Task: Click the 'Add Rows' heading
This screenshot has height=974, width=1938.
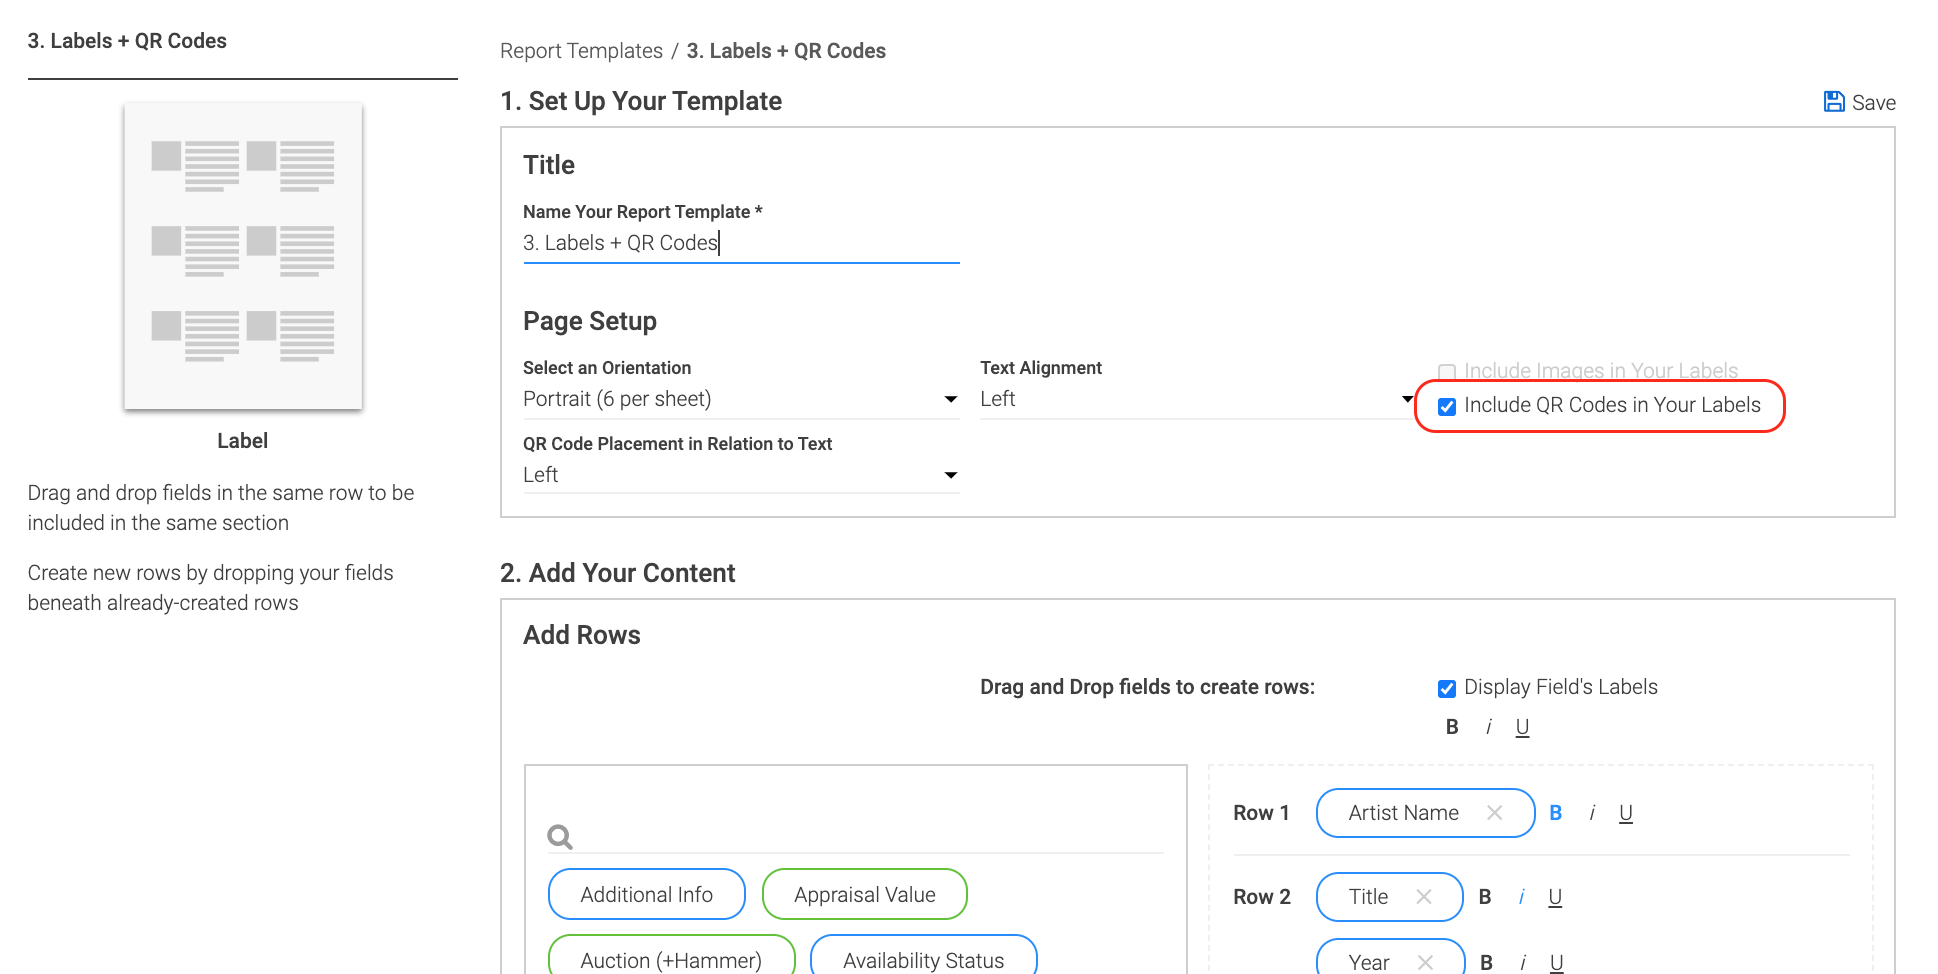Action: [x=582, y=635]
